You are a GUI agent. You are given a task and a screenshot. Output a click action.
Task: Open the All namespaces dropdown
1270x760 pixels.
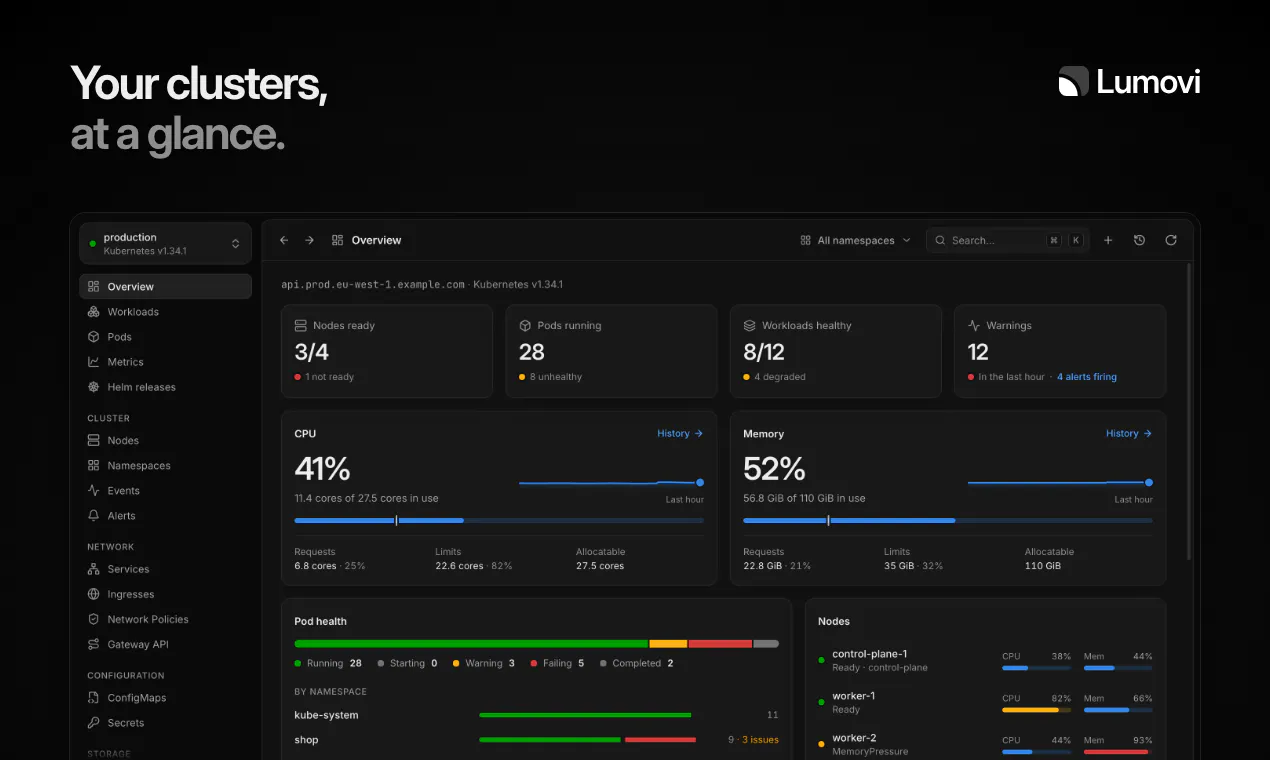(x=856, y=240)
